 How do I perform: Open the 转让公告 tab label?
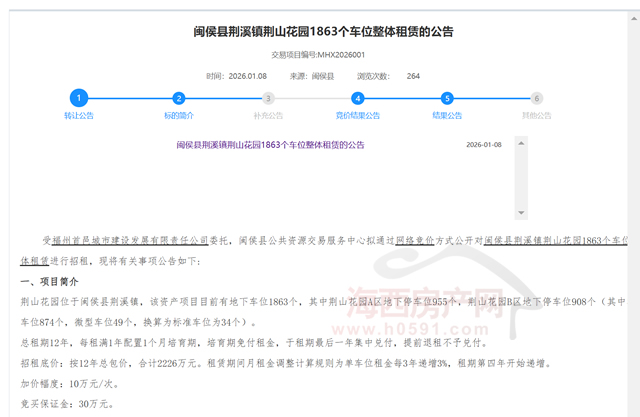click(x=79, y=116)
